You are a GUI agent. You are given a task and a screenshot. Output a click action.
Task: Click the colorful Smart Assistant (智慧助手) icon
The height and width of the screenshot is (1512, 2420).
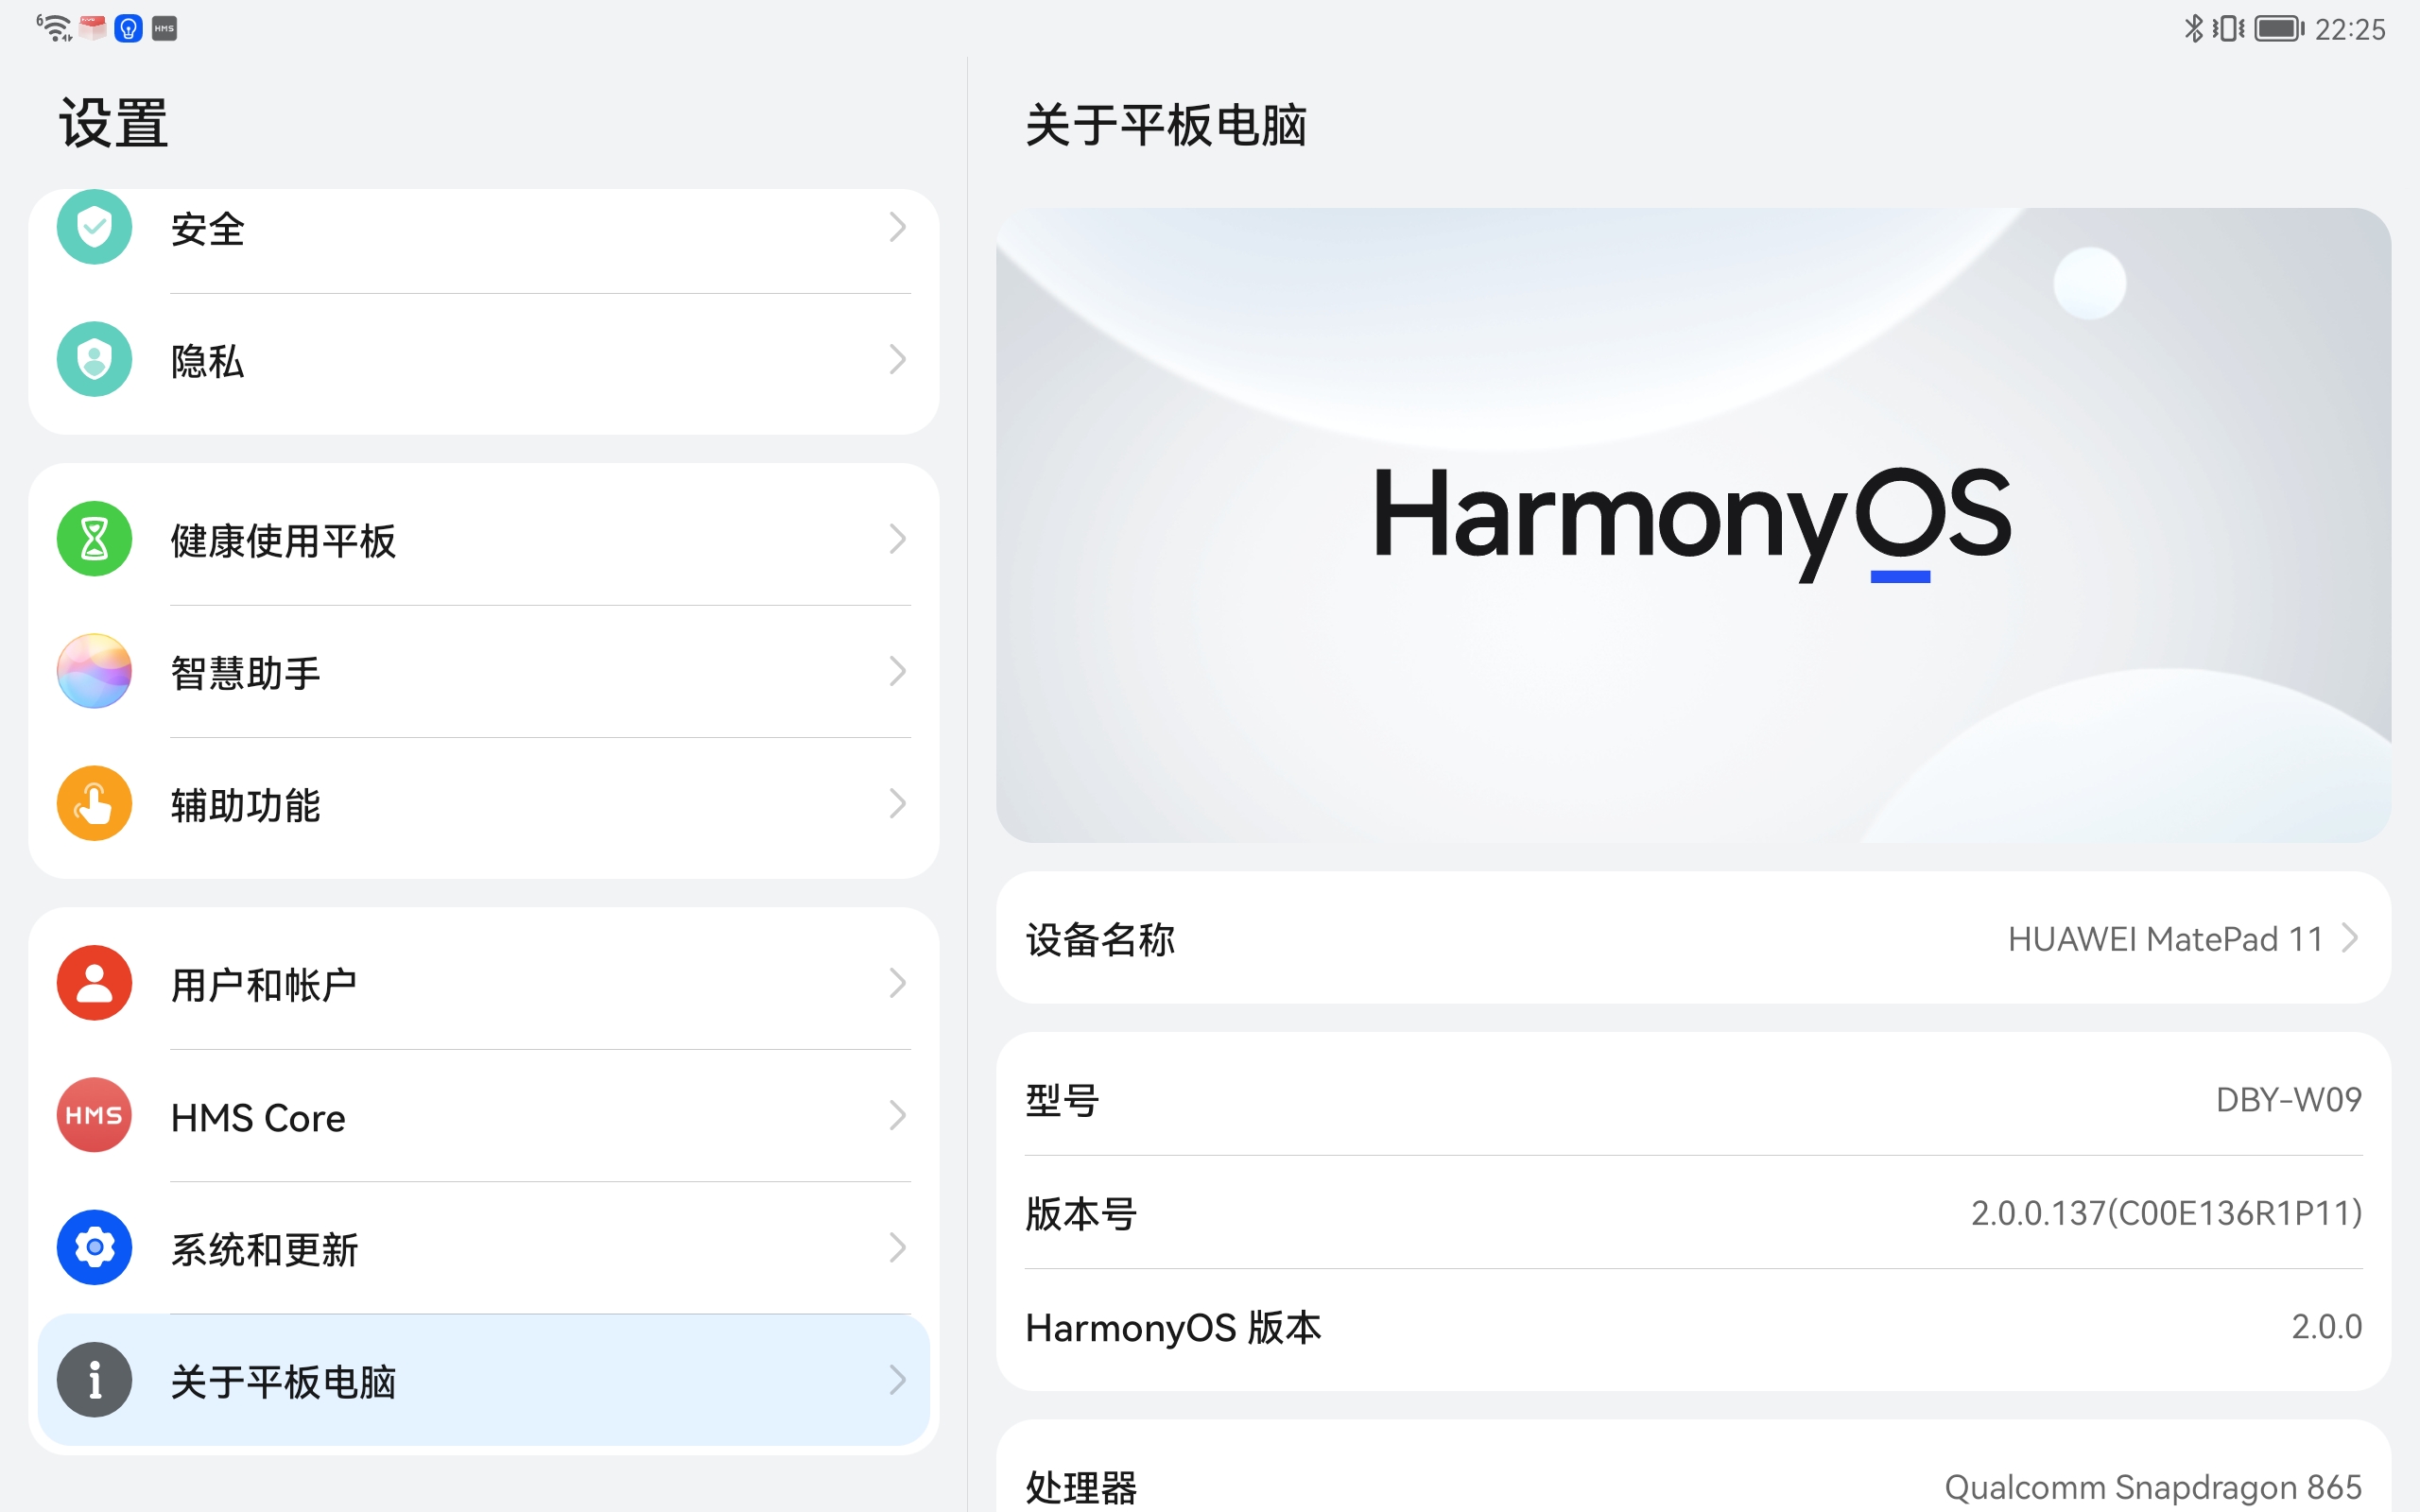(94, 671)
